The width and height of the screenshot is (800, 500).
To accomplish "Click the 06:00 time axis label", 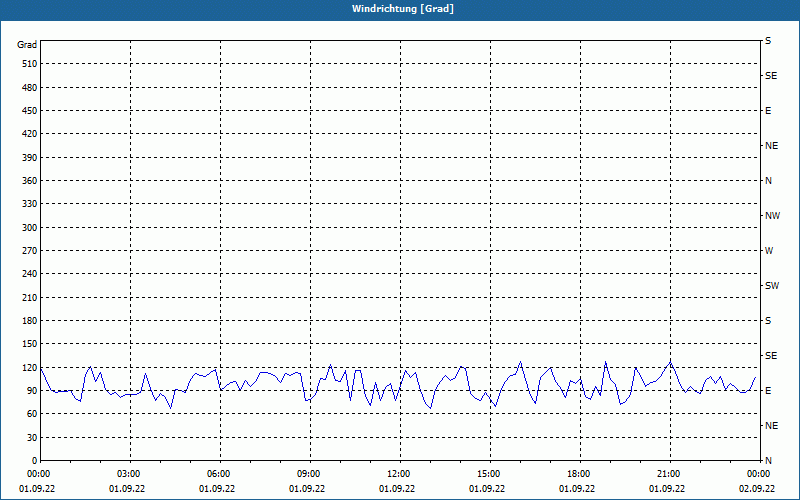I will [x=220, y=474].
